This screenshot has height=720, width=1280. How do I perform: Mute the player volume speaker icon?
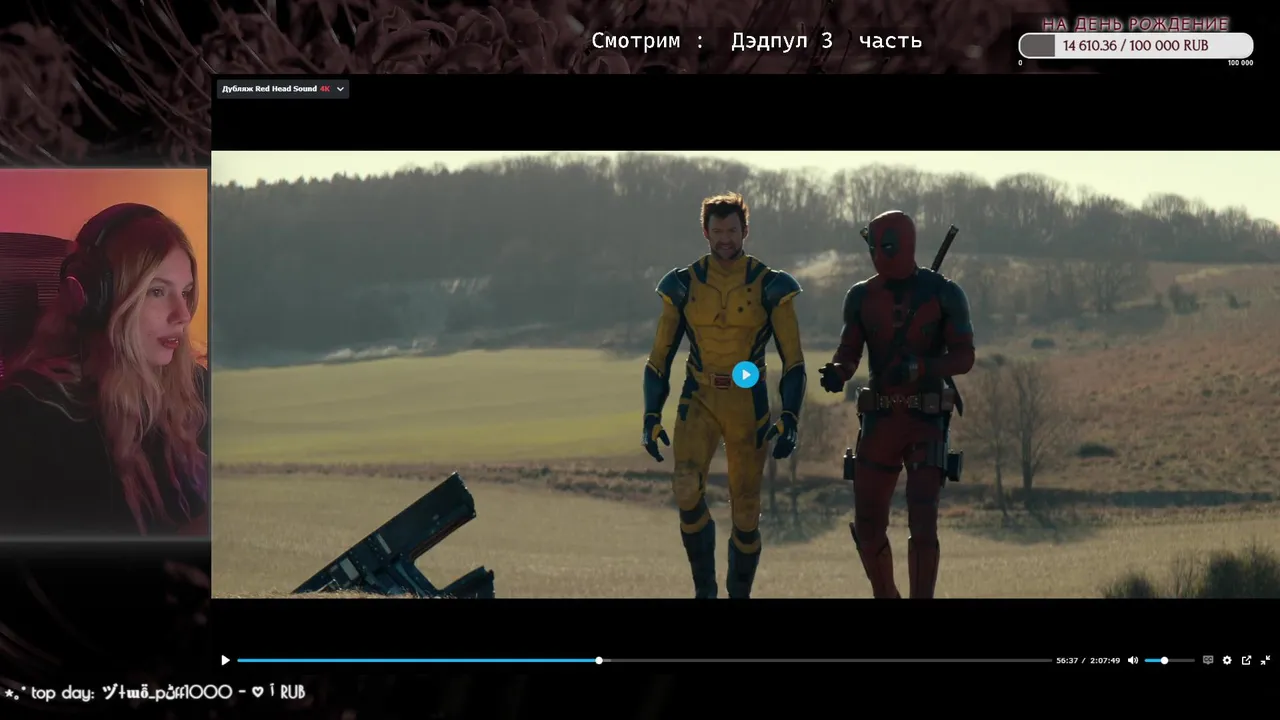tap(1133, 660)
